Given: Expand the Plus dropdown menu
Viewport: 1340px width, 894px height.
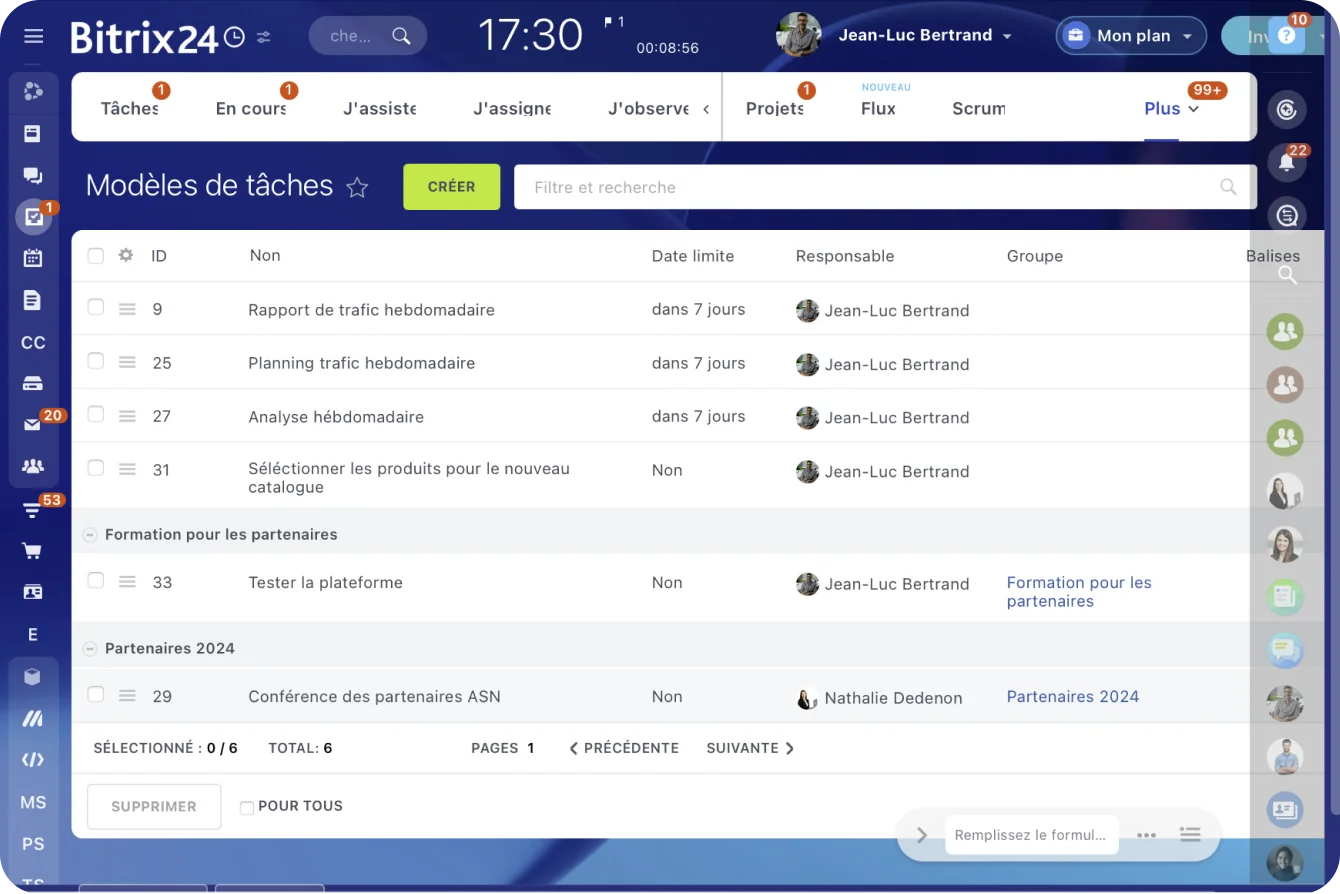Looking at the screenshot, I should coord(1171,109).
